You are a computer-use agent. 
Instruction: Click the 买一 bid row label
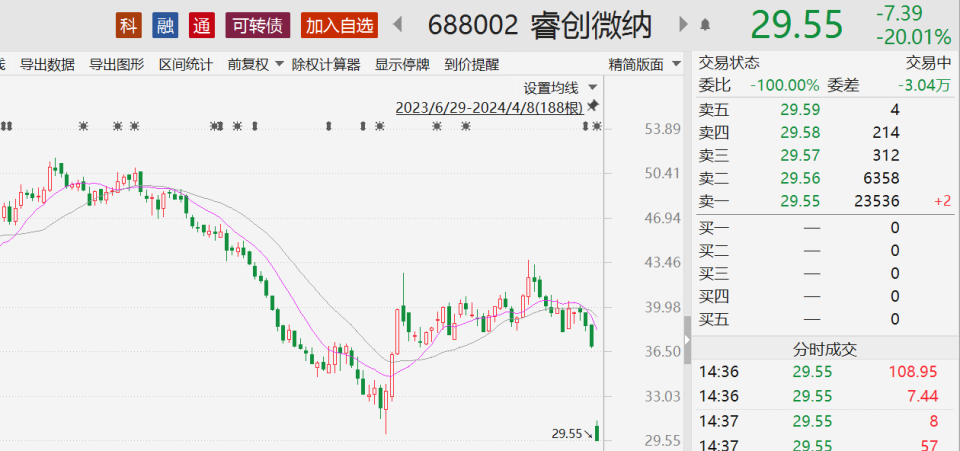pyautogui.click(x=714, y=228)
